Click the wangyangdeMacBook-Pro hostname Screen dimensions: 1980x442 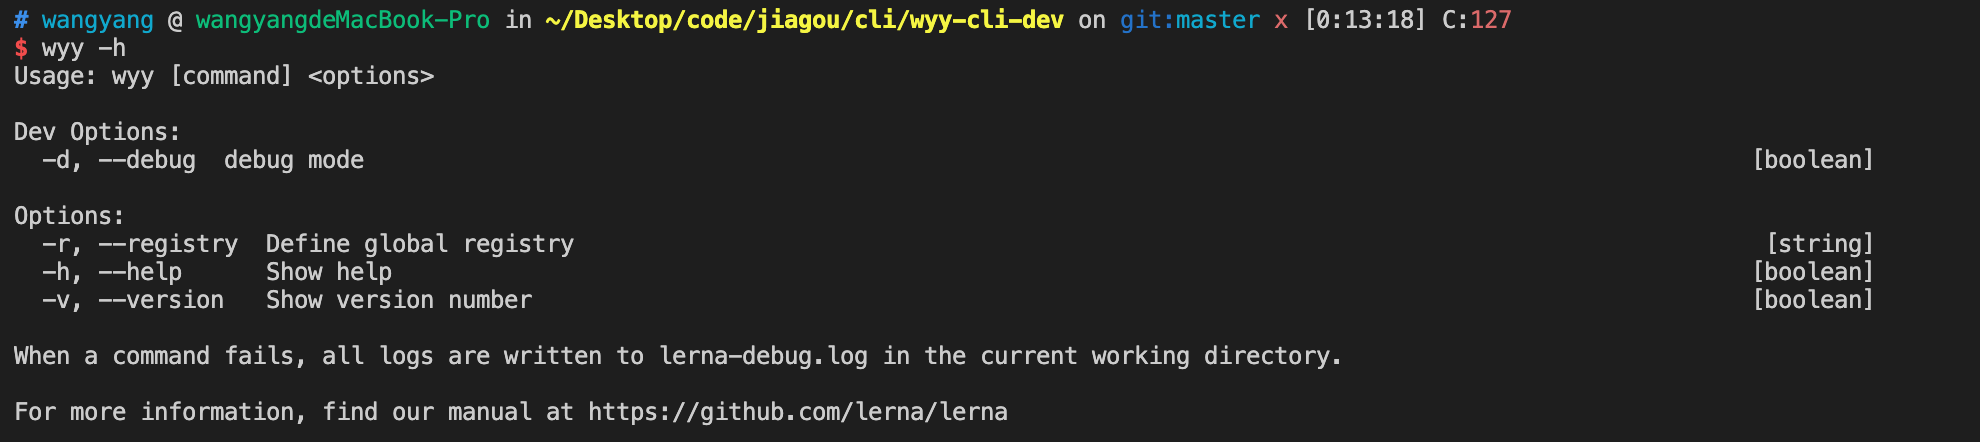coord(343,20)
